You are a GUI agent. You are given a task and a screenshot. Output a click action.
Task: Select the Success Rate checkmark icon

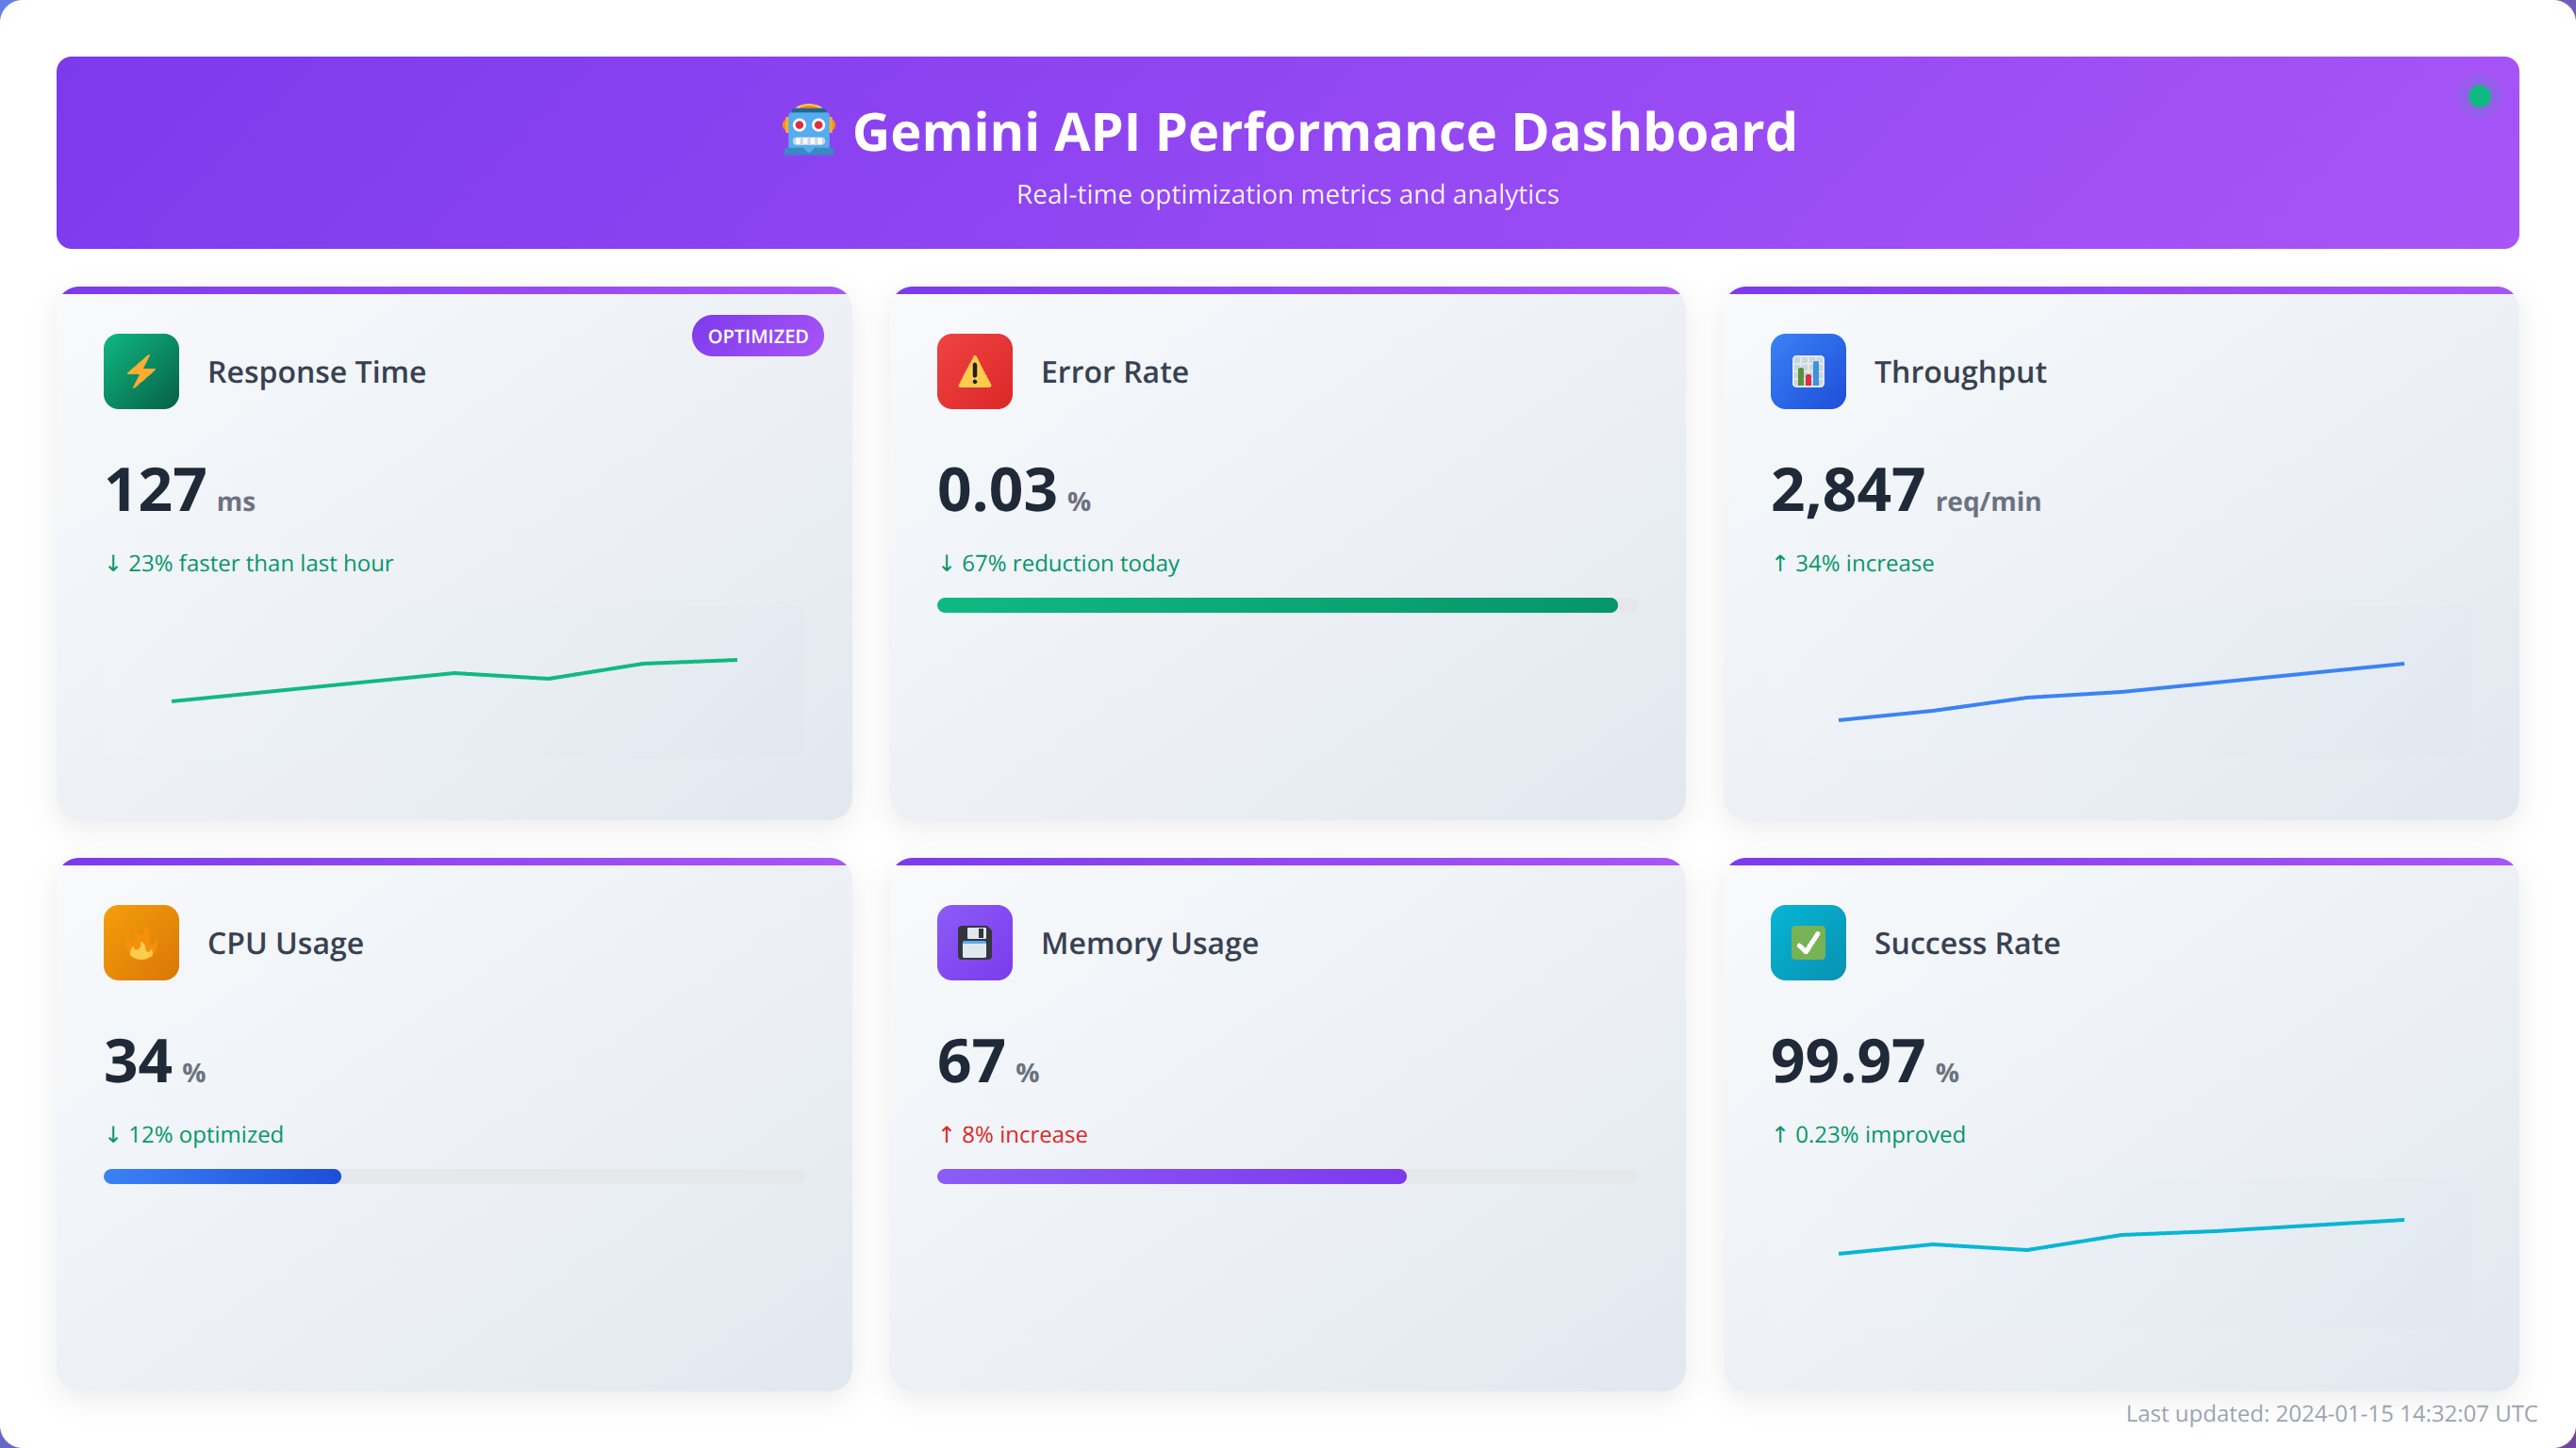point(1808,943)
